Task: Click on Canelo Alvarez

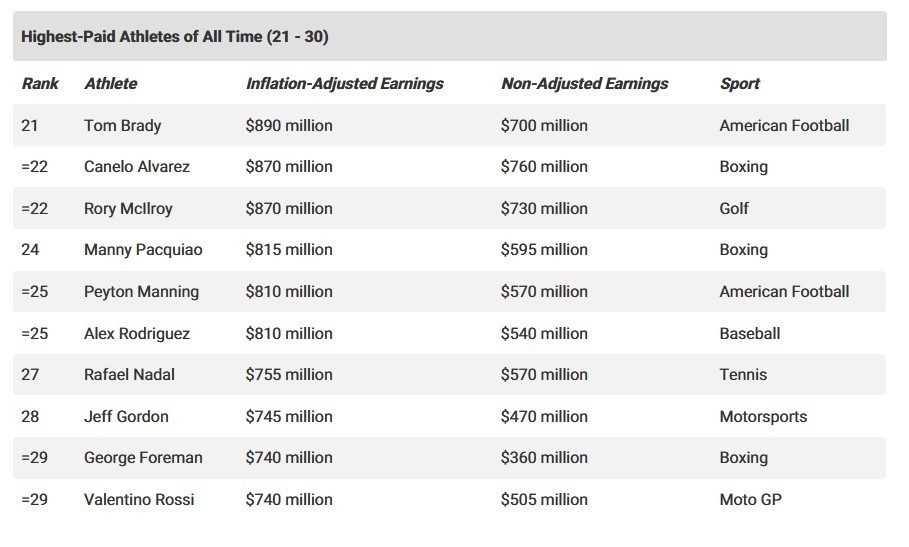Action: [x=136, y=167]
